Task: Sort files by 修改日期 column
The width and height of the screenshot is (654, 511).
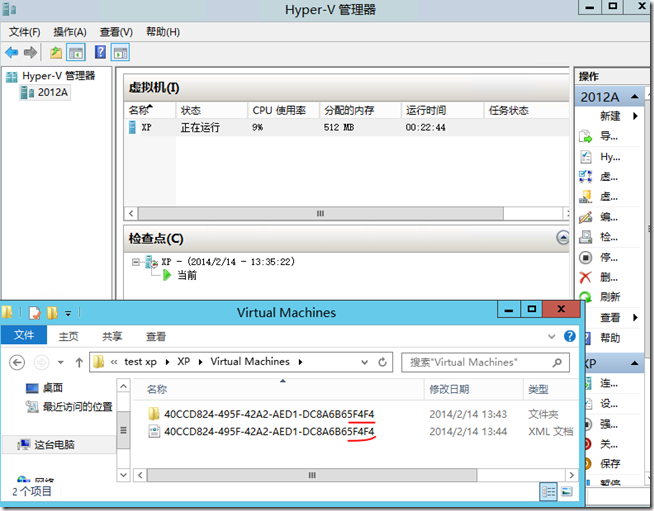Action: click(473, 389)
